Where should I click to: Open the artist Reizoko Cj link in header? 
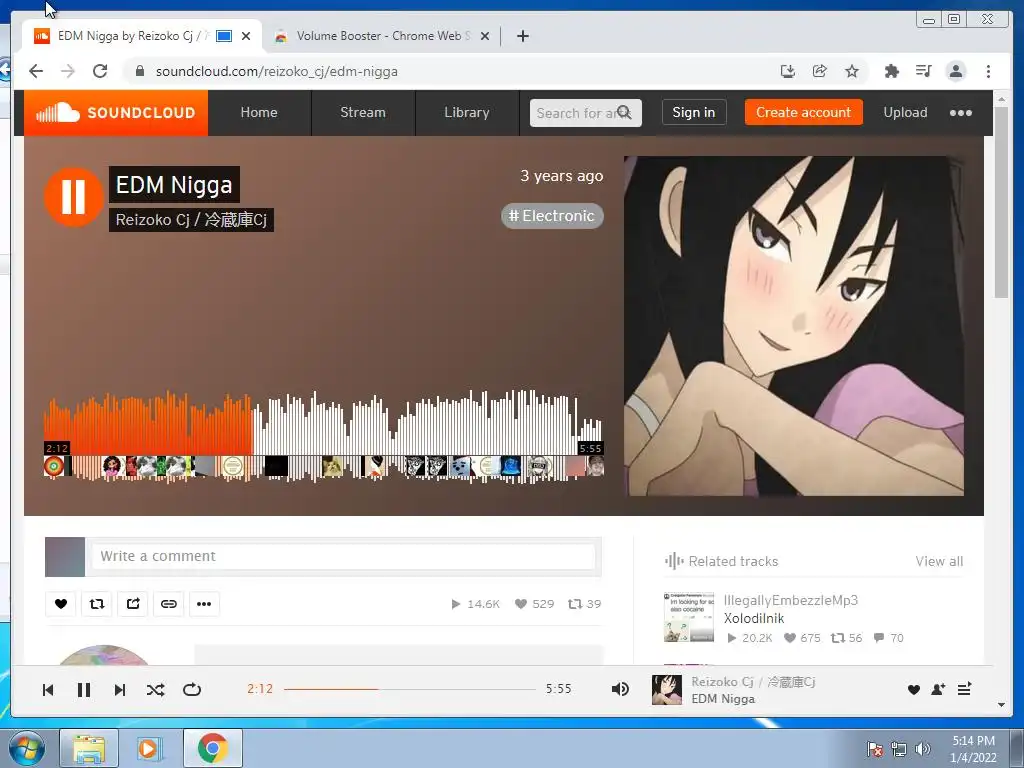coord(191,219)
